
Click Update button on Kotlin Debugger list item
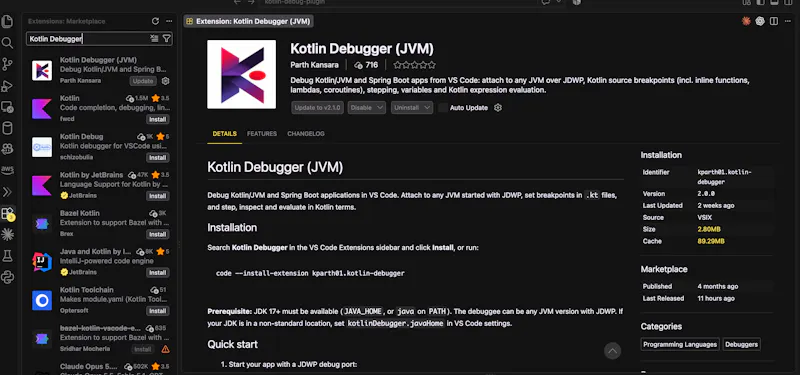pyautogui.click(x=143, y=81)
